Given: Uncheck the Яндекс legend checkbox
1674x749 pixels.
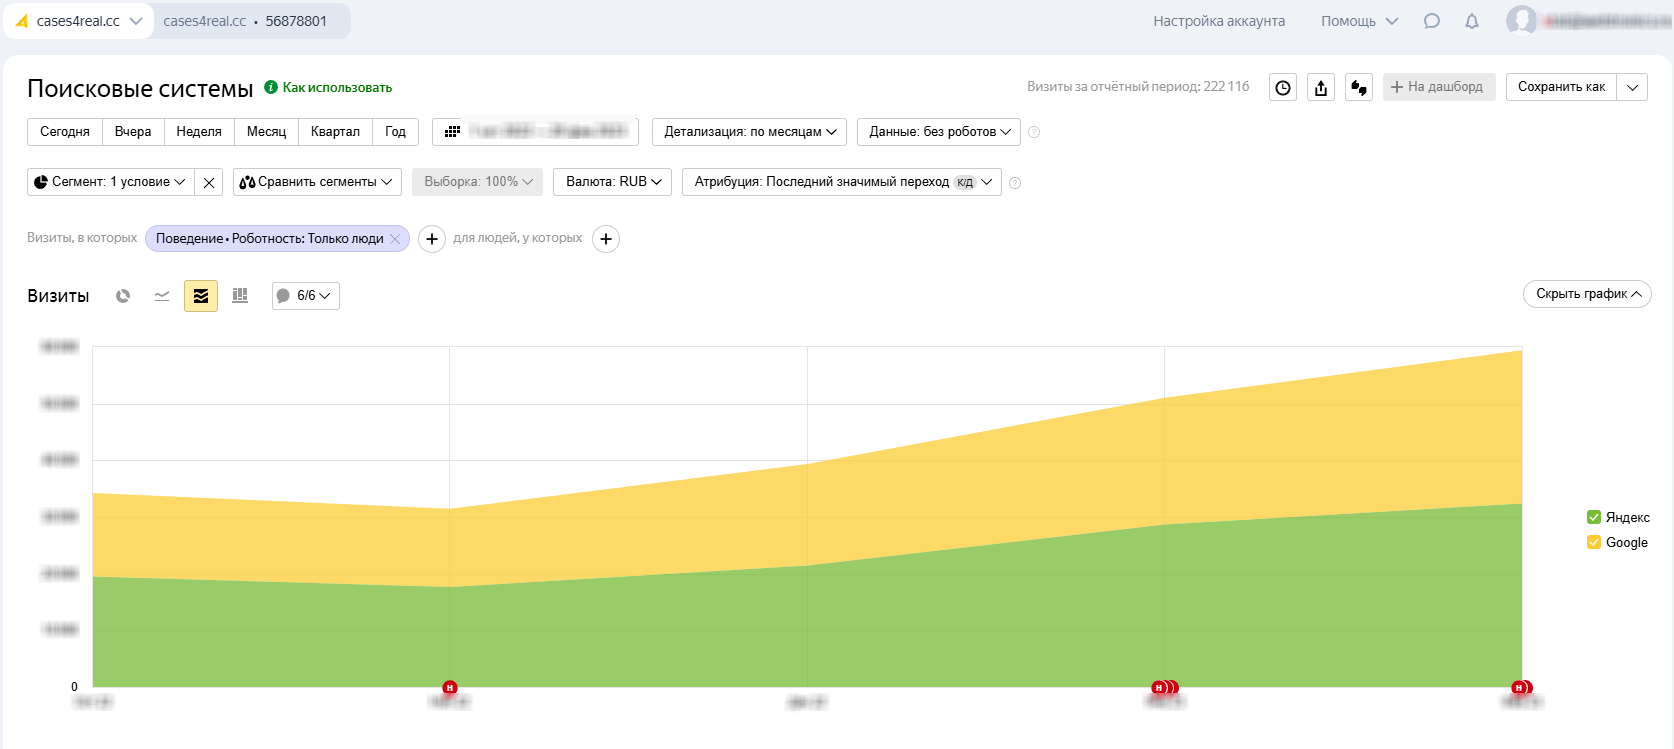Looking at the screenshot, I should tap(1594, 517).
